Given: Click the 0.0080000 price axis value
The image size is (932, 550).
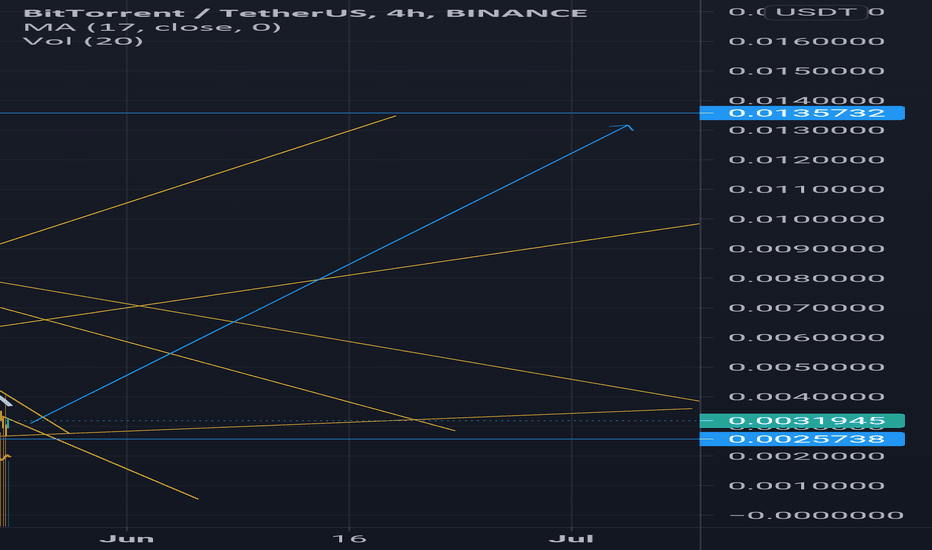Looking at the screenshot, I should [807, 278].
